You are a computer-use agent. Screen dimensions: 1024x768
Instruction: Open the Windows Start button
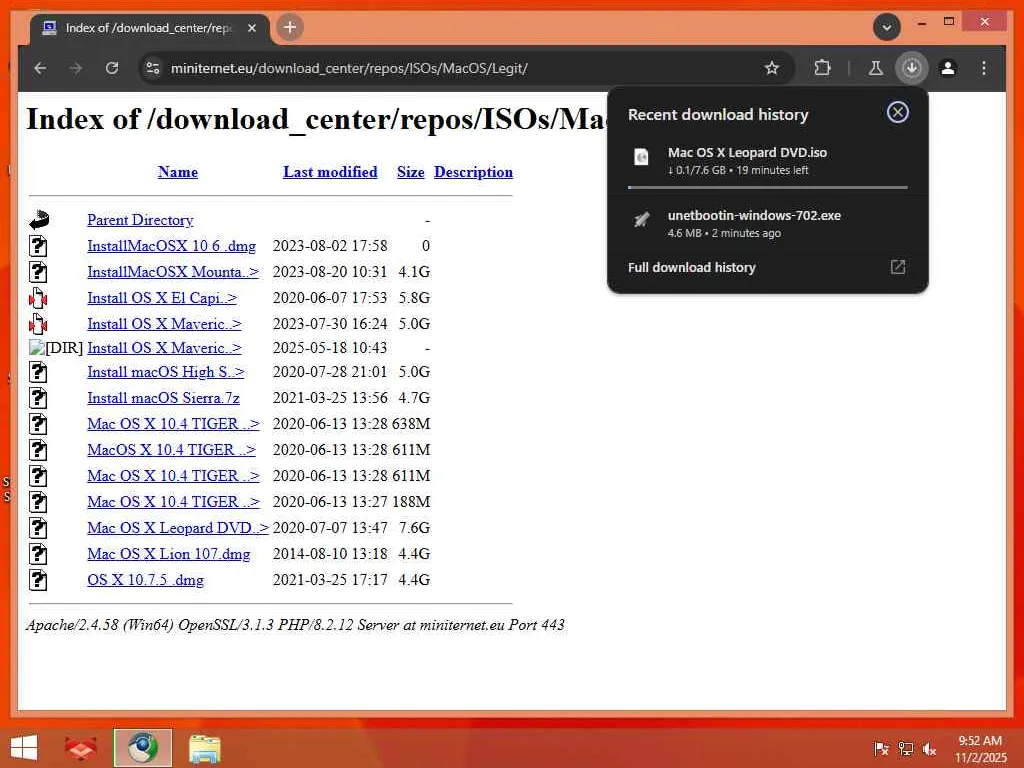pos(24,748)
